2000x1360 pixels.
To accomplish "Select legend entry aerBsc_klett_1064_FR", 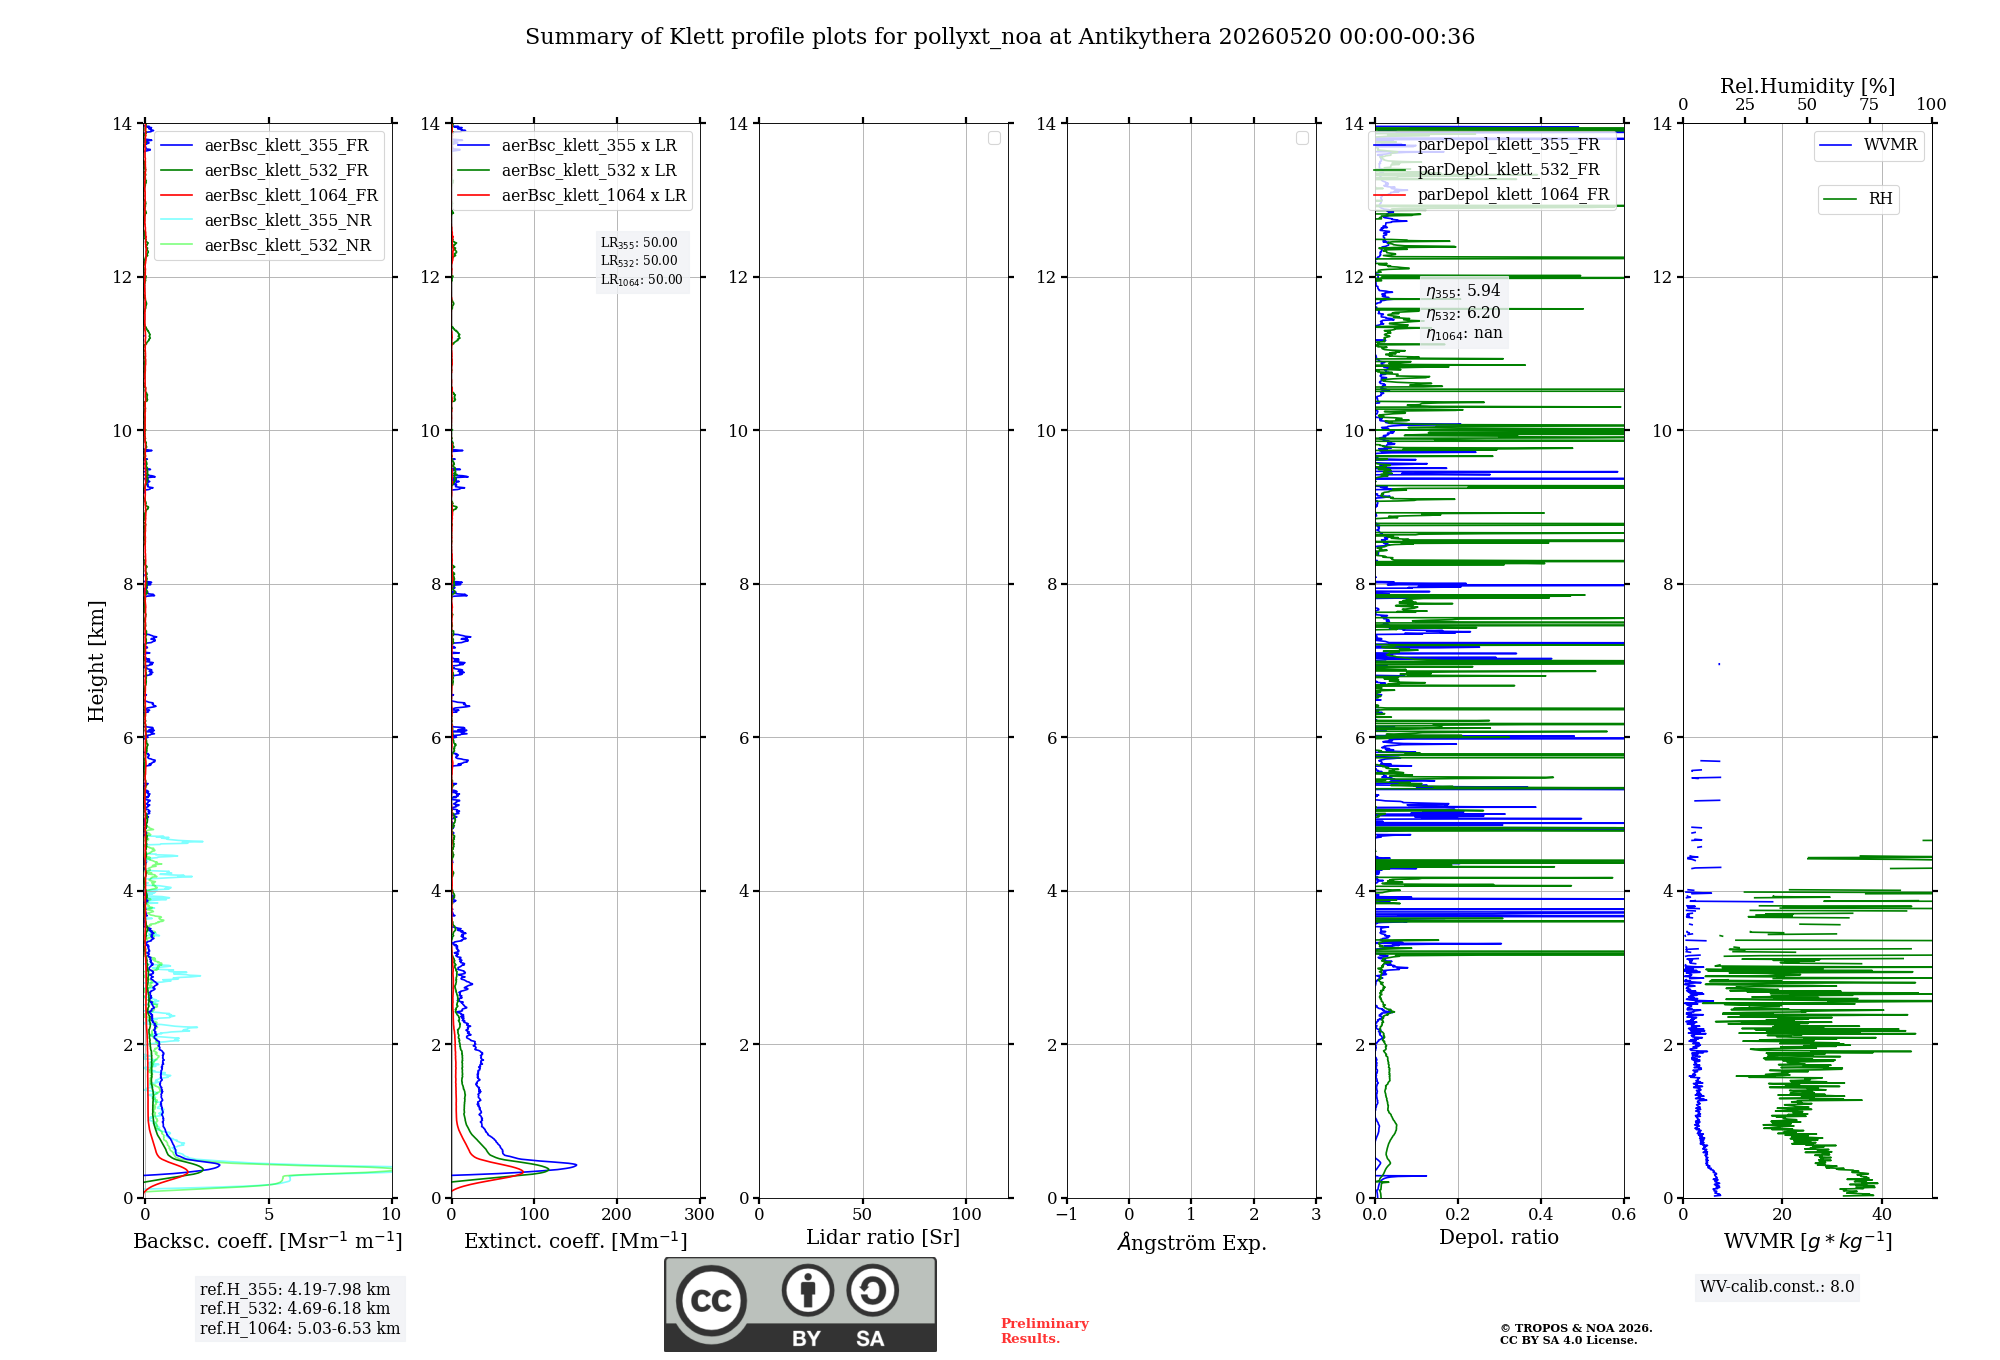I will pyautogui.click(x=291, y=195).
